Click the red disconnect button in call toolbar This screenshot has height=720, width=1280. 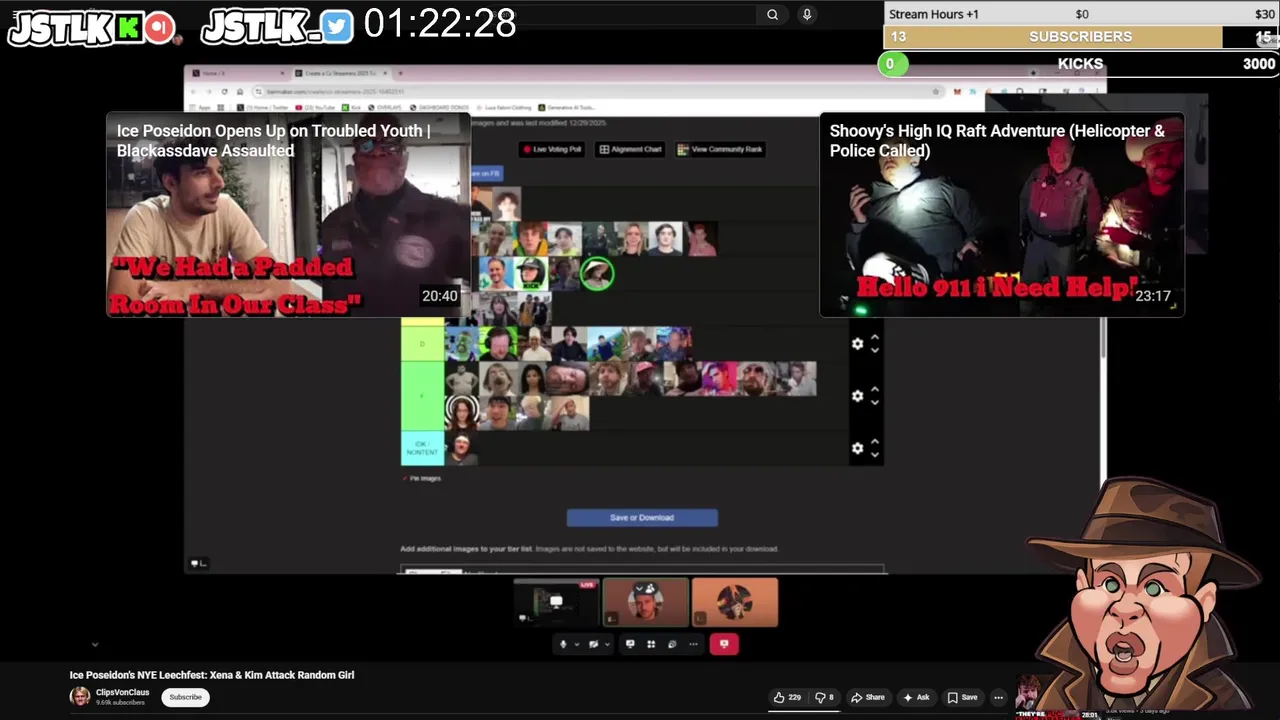pos(724,644)
